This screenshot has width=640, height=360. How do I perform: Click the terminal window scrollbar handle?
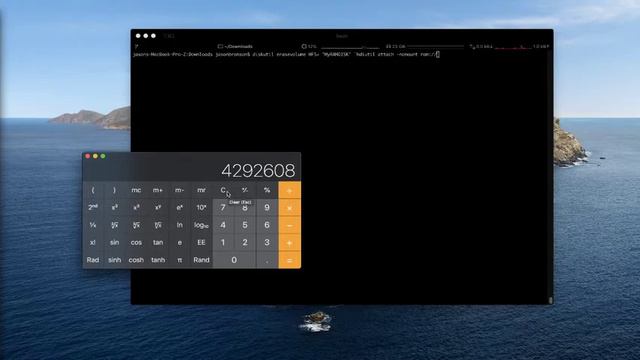(x=550, y=300)
